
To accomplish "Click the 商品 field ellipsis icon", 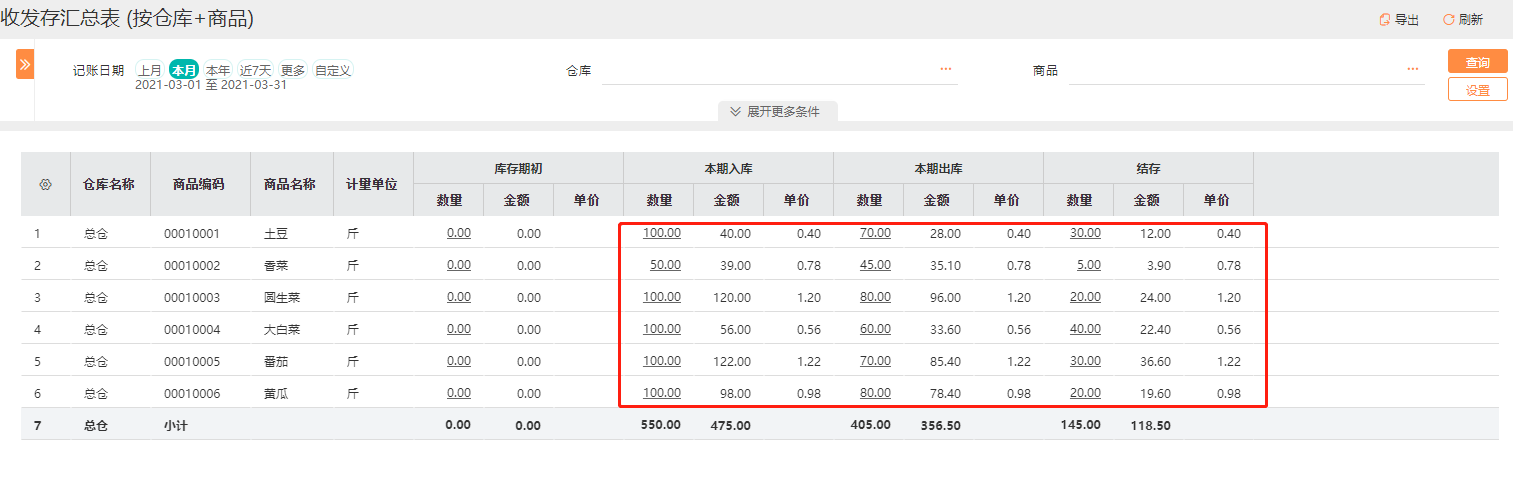I will click(x=1413, y=69).
